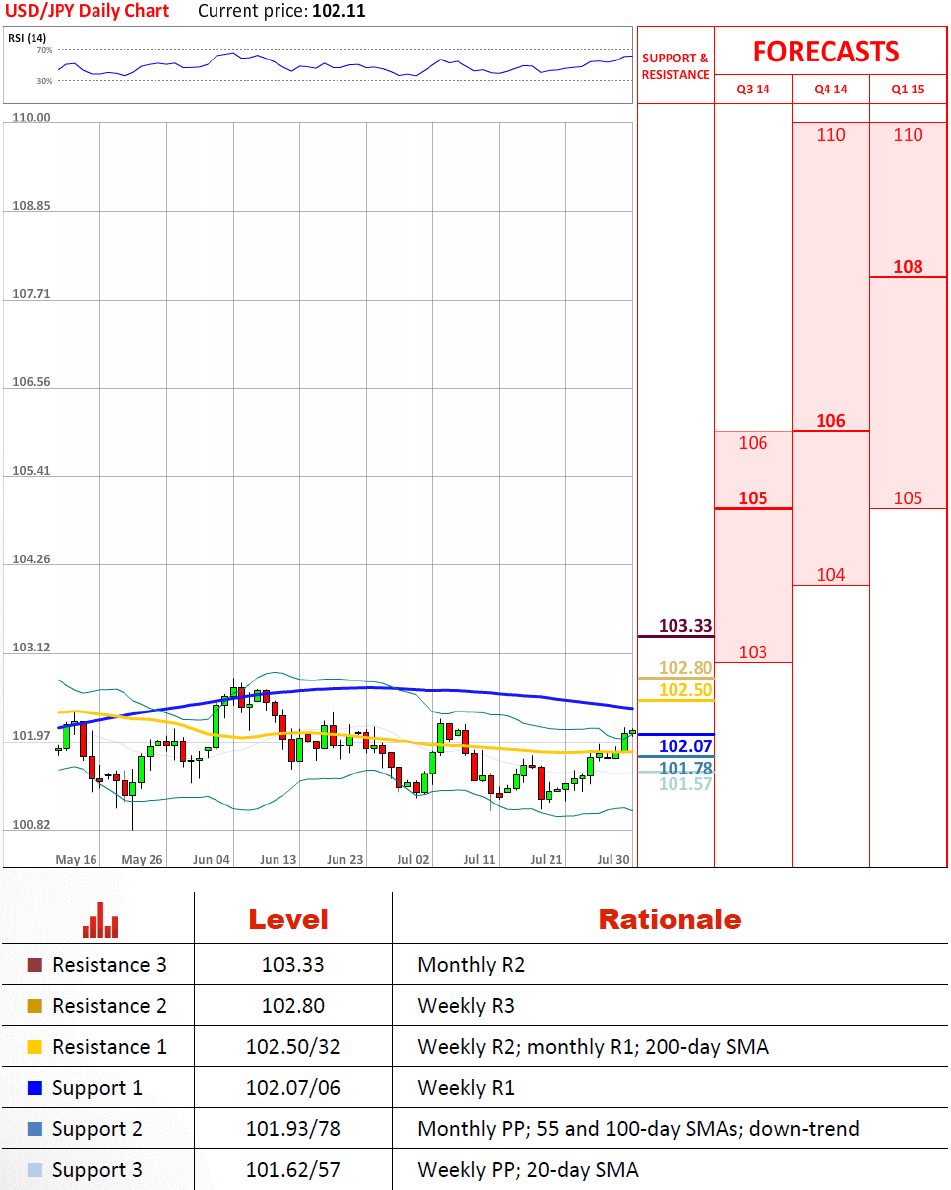The width and height of the screenshot is (951, 1190).
Task: Click the current price value 102.11
Action: [339, 11]
